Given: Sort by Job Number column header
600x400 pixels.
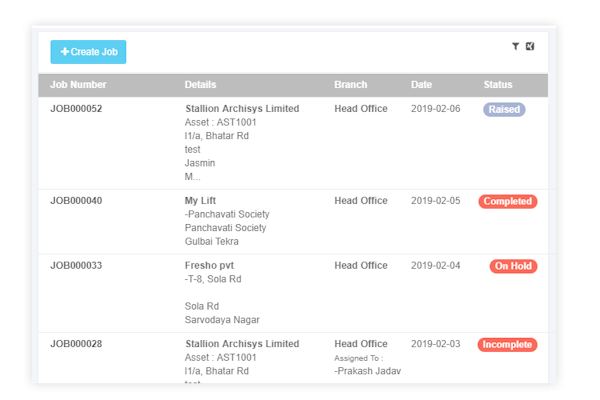Looking at the screenshot, I should [x=78, y=85].
